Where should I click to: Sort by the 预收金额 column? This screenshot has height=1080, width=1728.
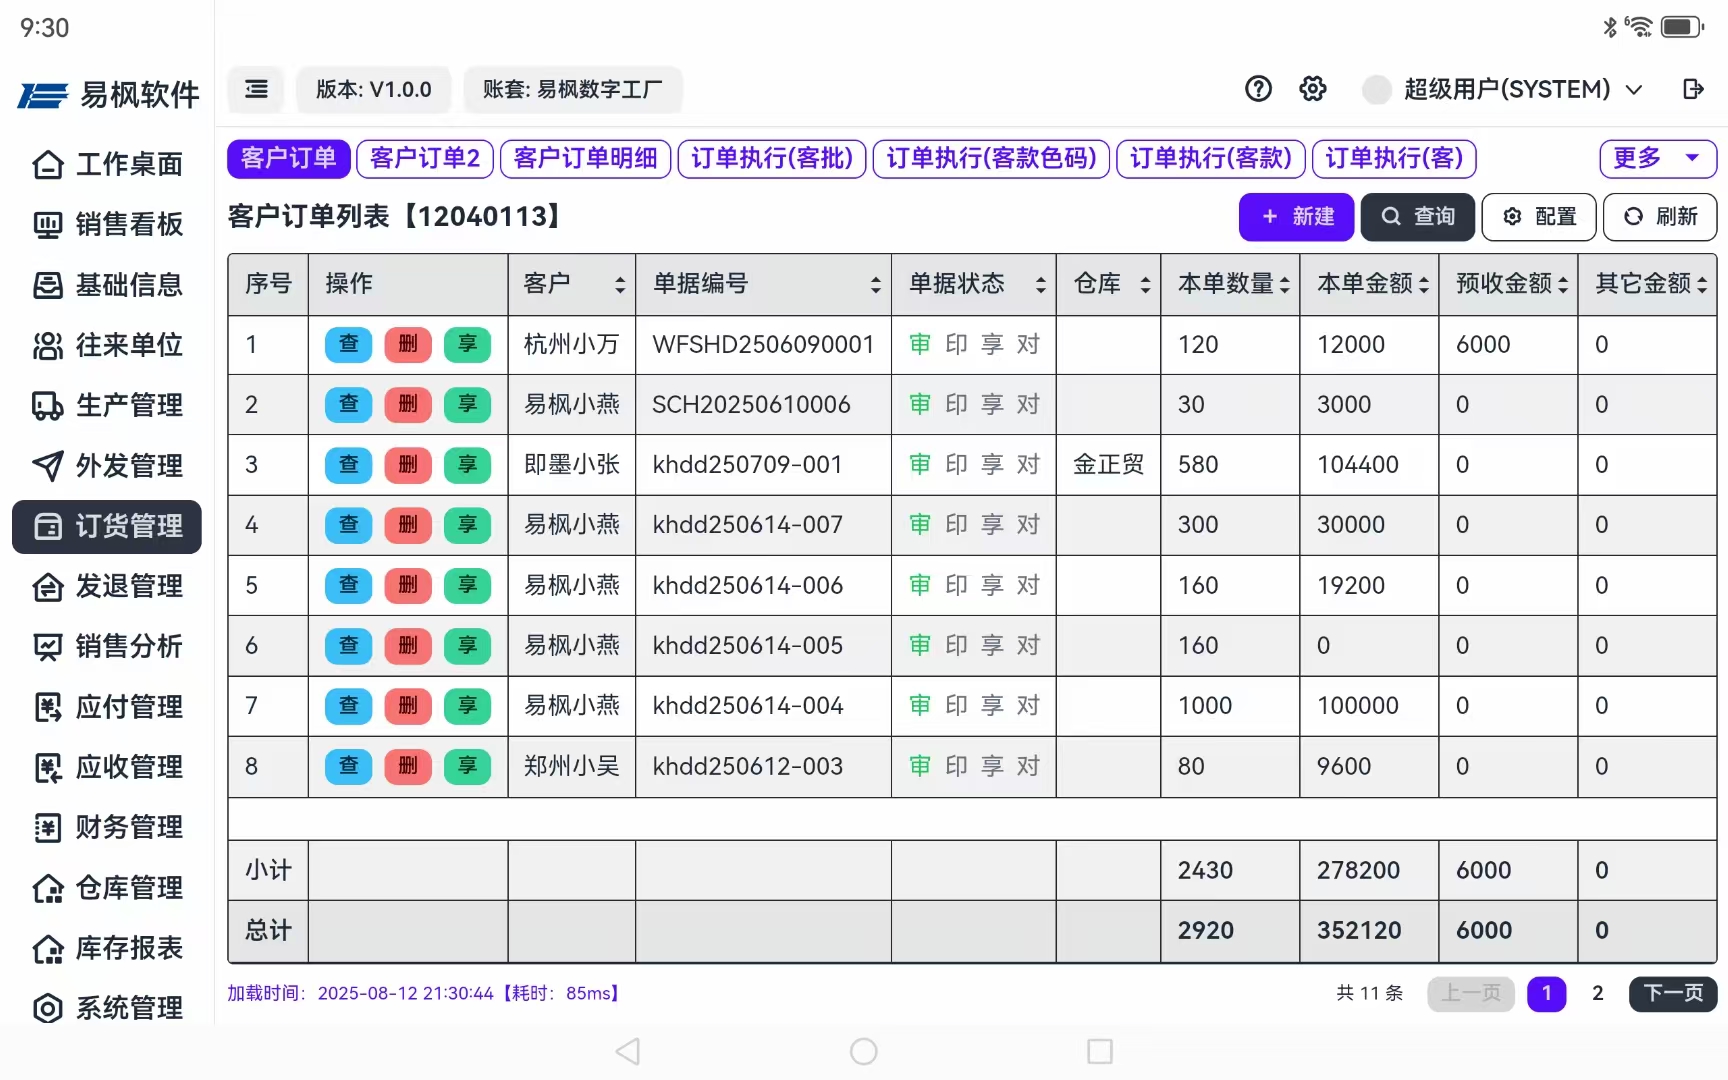pyautogui.click(x=1562, y=285)
